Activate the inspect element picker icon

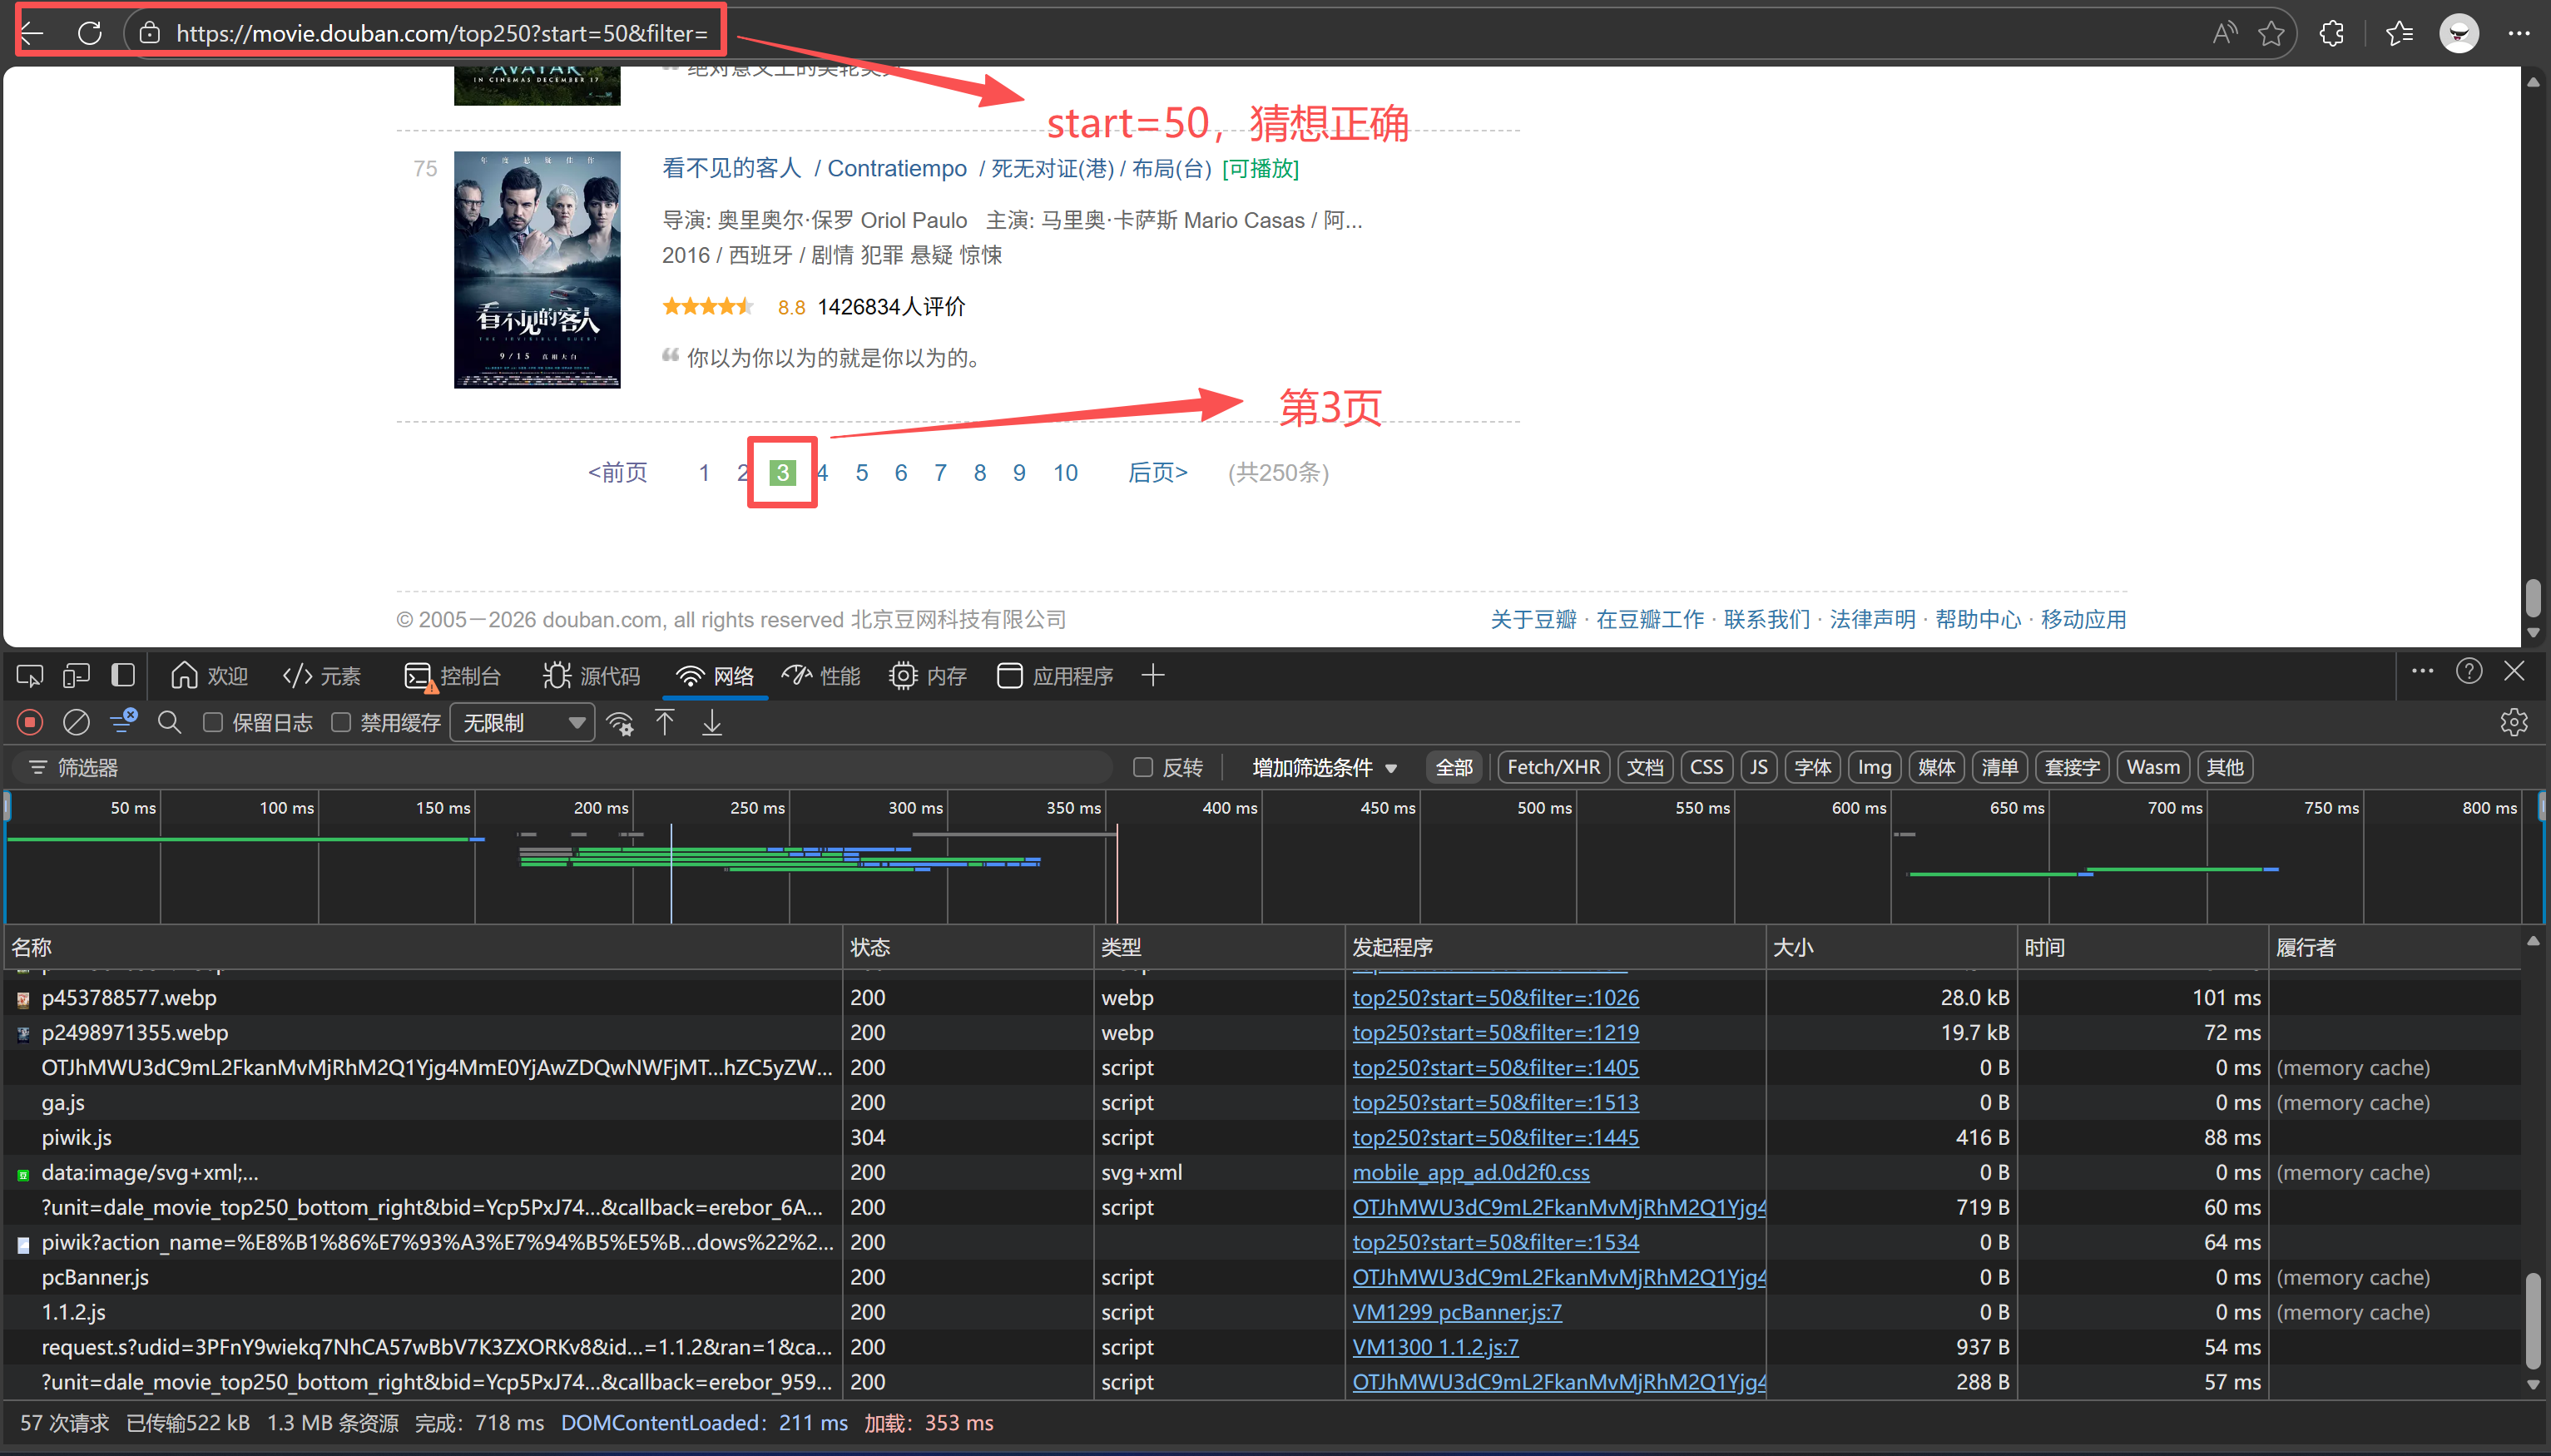29,676
